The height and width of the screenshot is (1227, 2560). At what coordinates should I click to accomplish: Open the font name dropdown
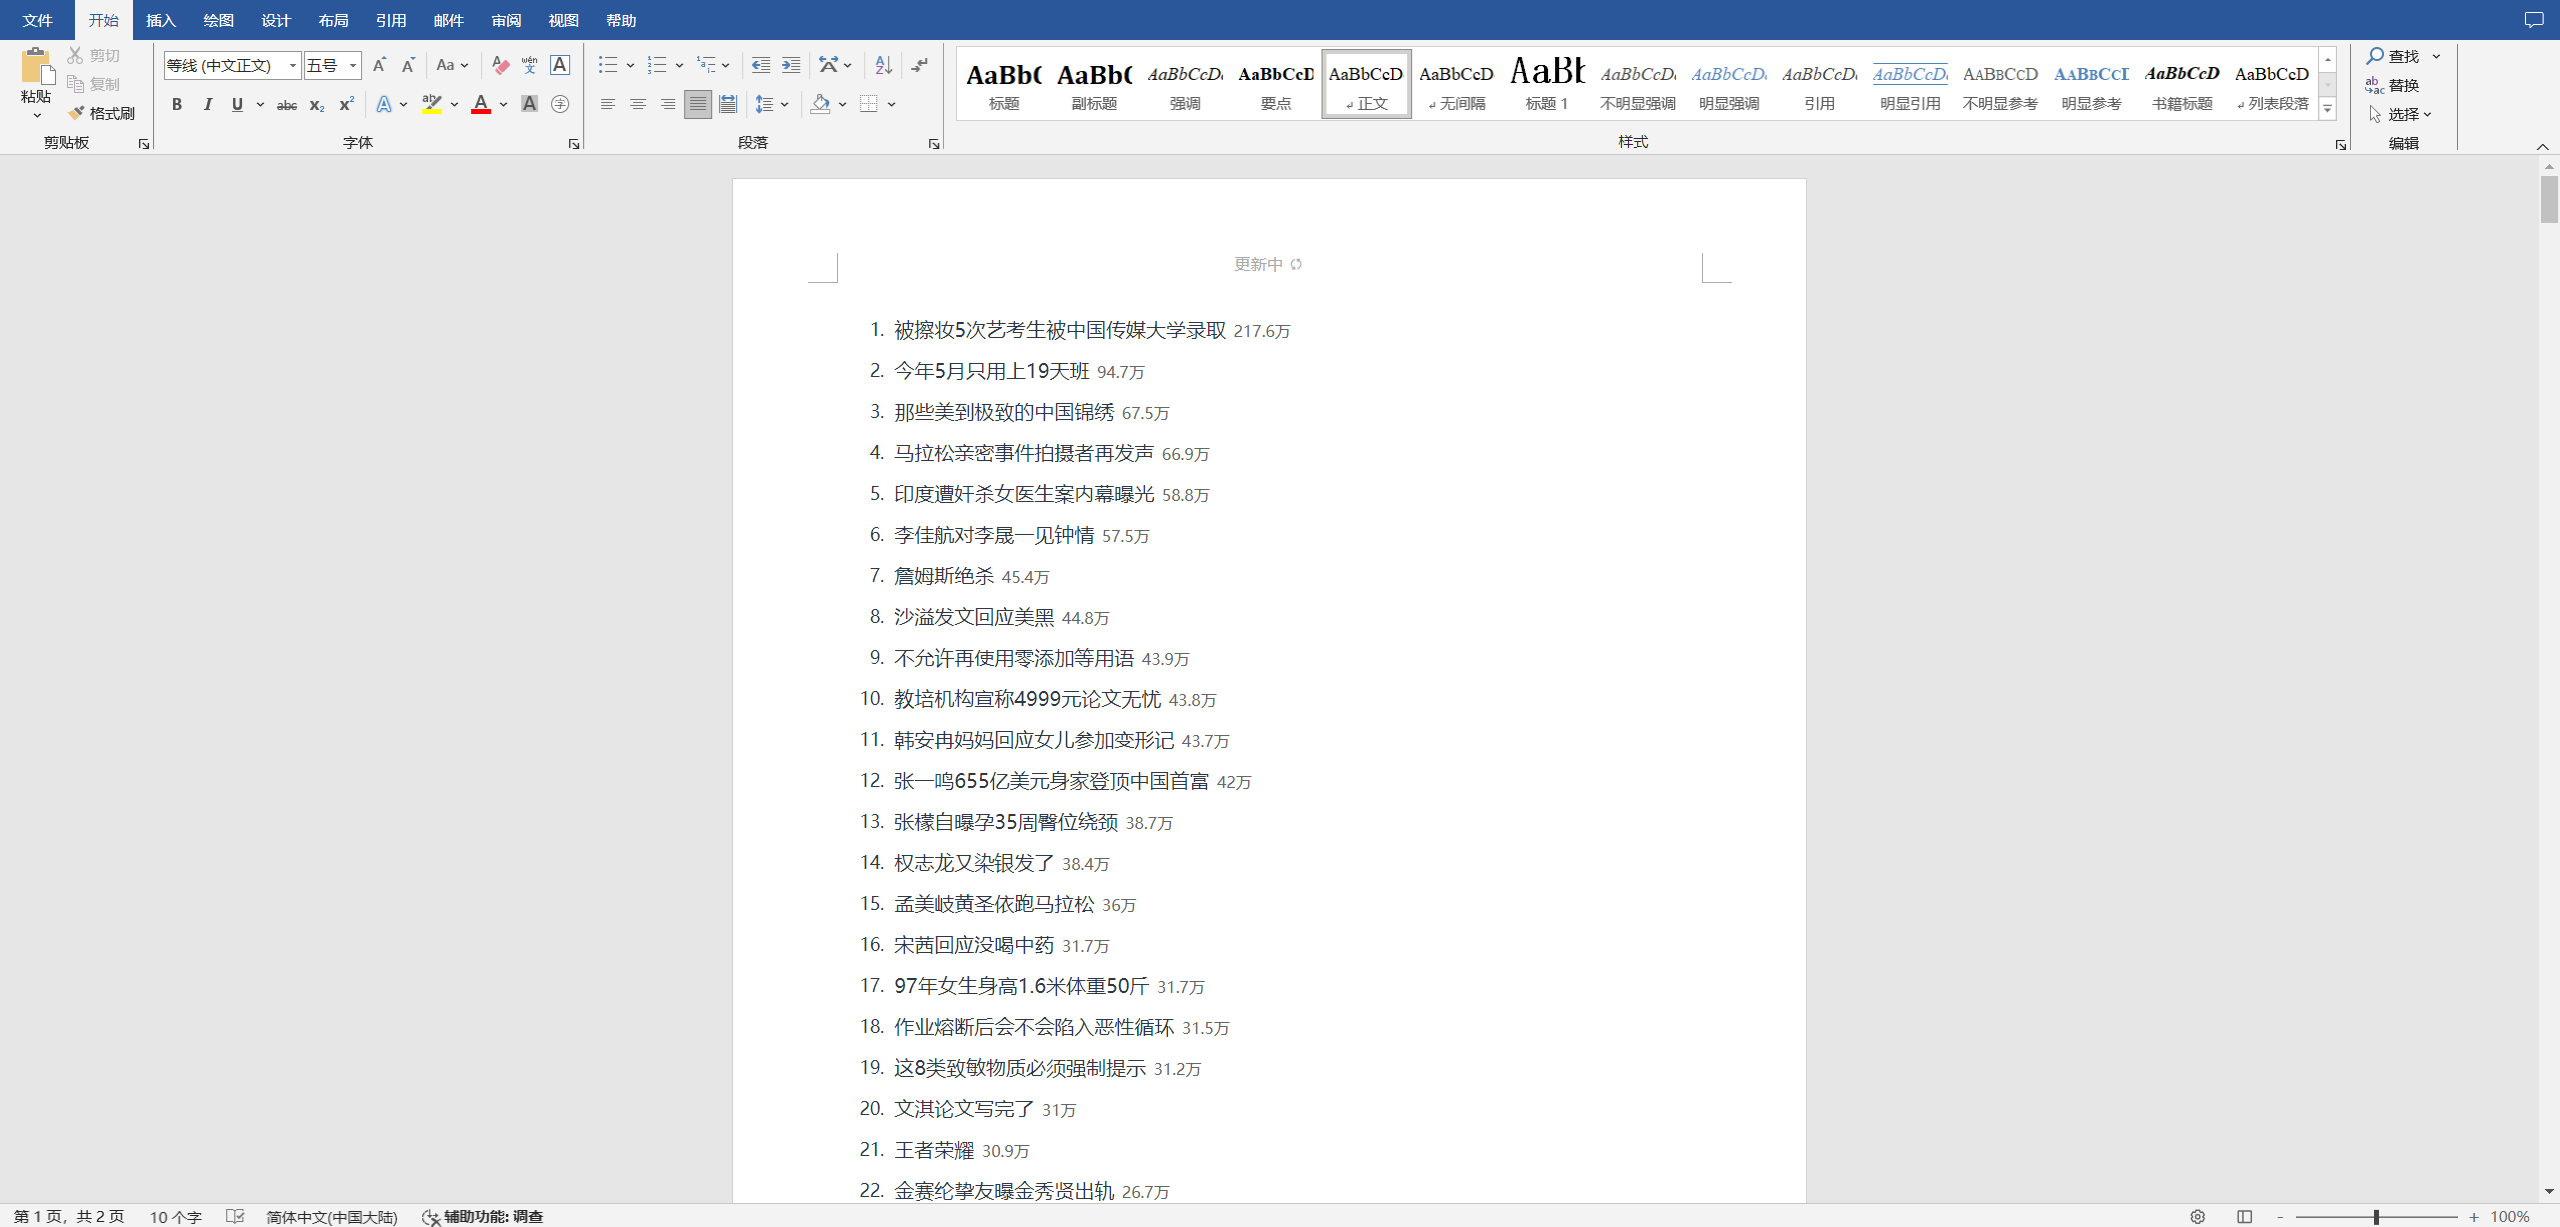293,66
